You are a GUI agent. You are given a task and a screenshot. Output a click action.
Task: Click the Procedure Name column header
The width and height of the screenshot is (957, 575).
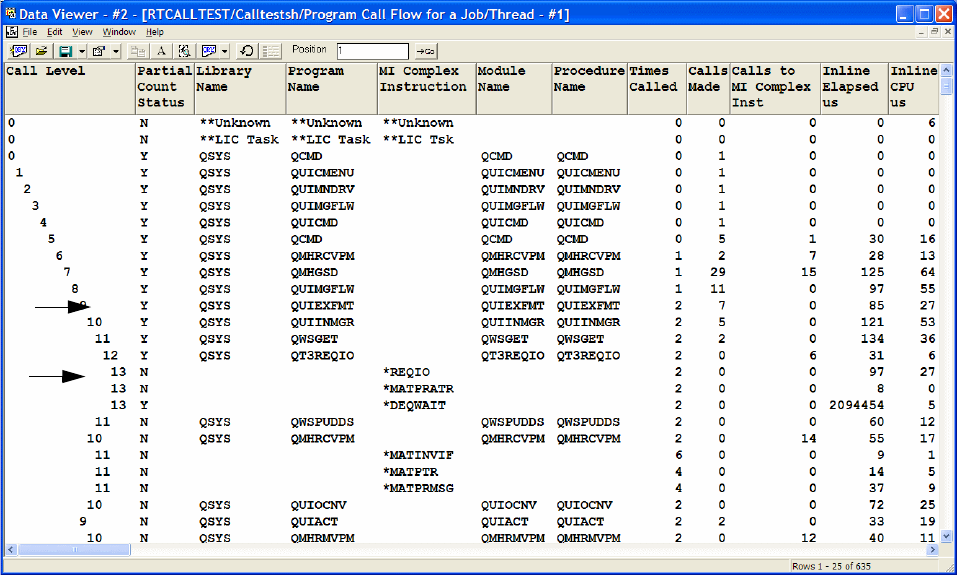click(x=590, y=89)
